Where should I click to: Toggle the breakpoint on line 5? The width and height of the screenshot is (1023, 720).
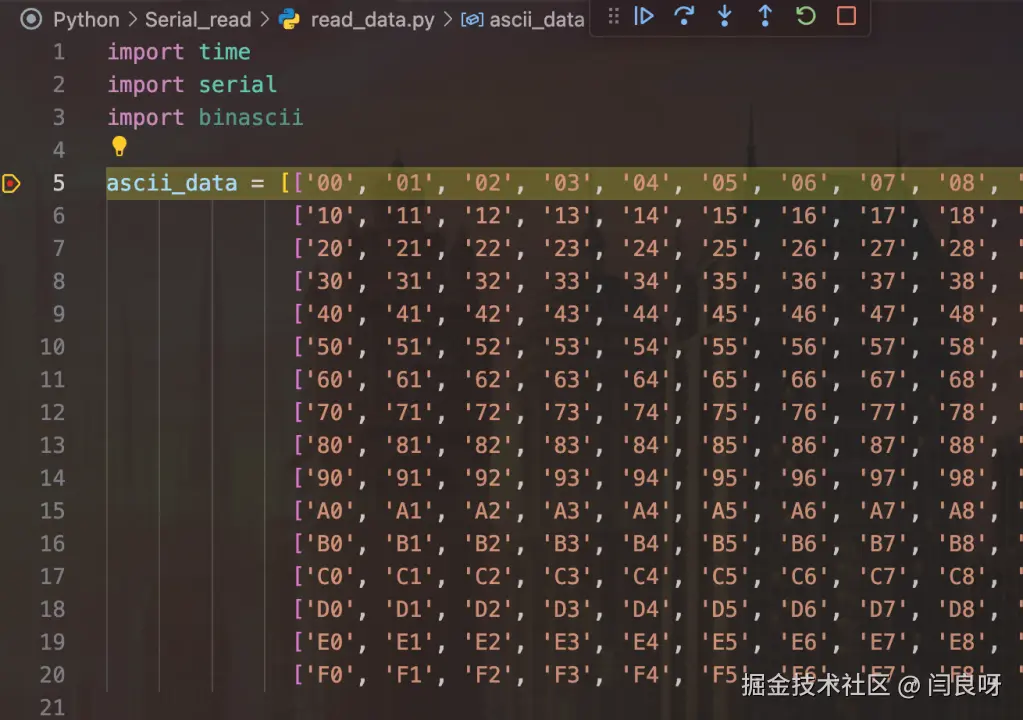pyautogui.click(x=11, y=183)
